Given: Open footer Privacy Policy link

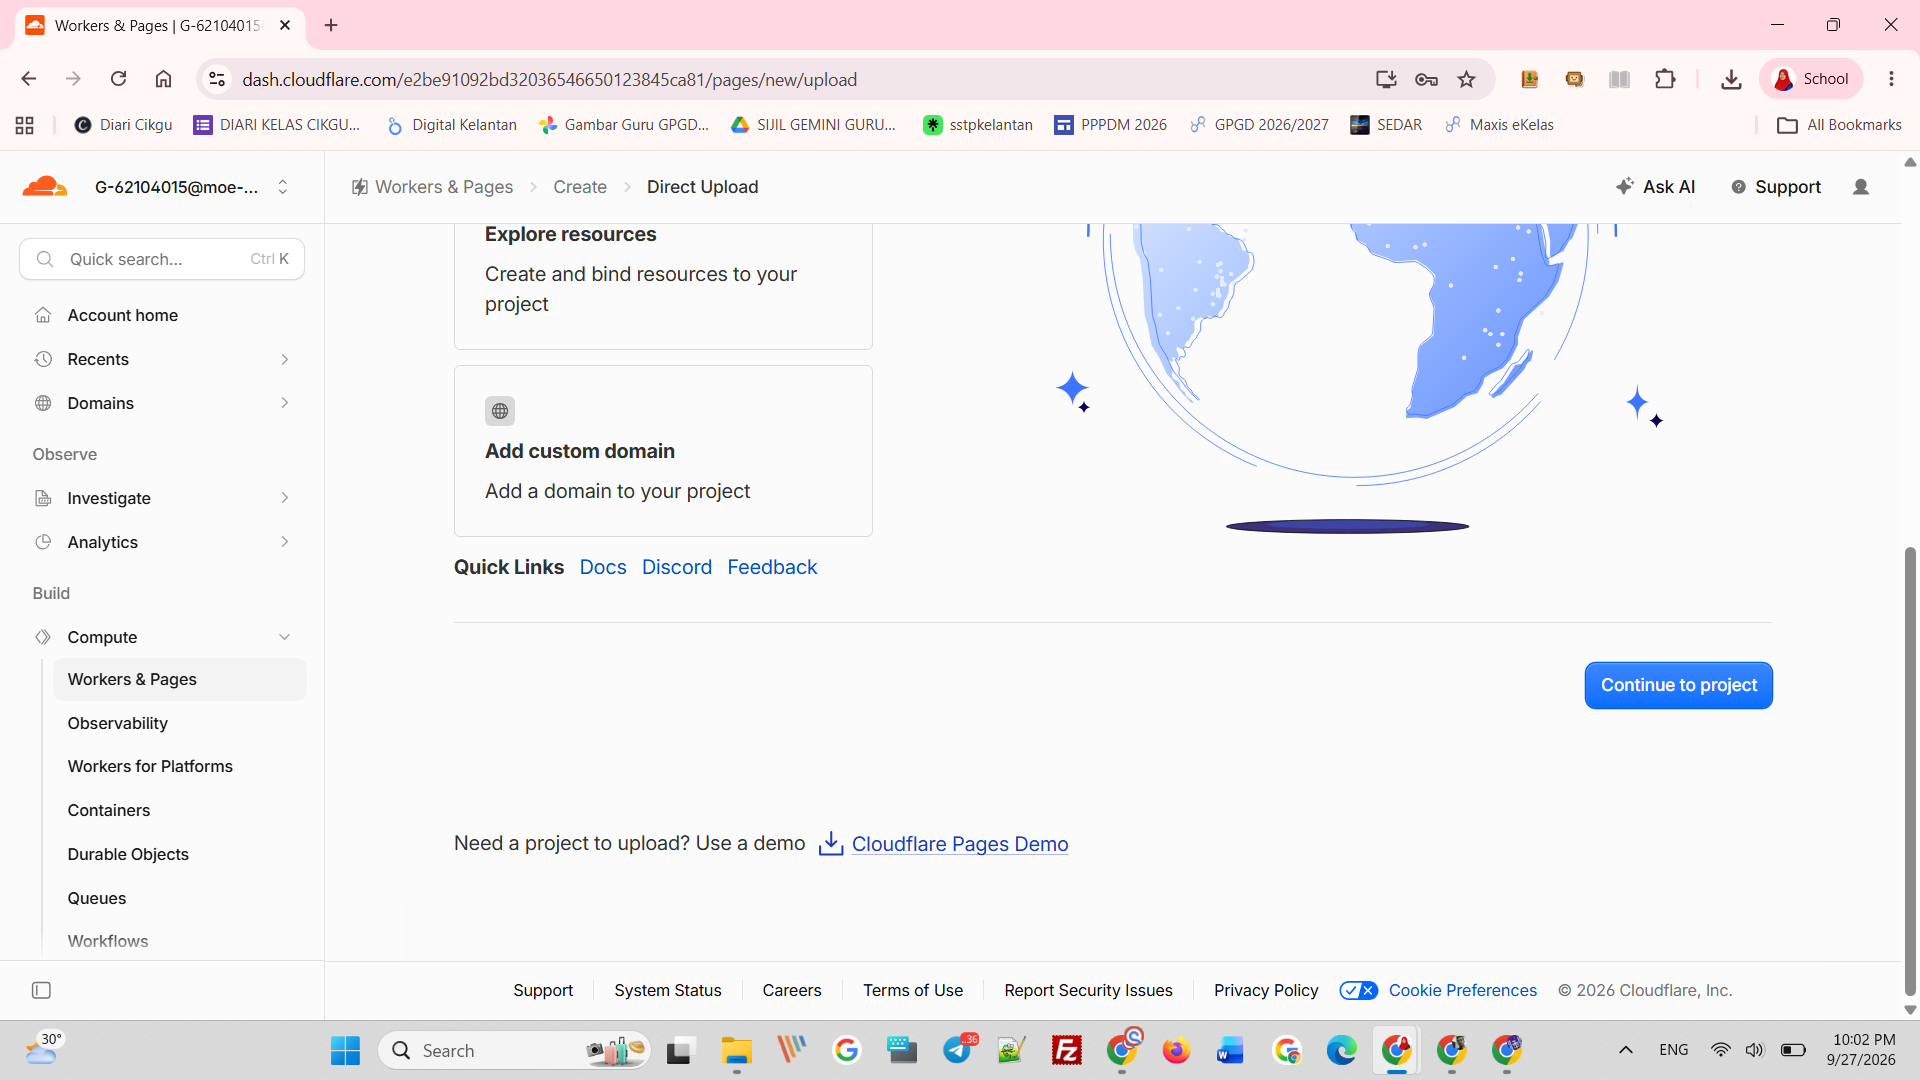Looking at the screenshot, I should (1266, 990).
